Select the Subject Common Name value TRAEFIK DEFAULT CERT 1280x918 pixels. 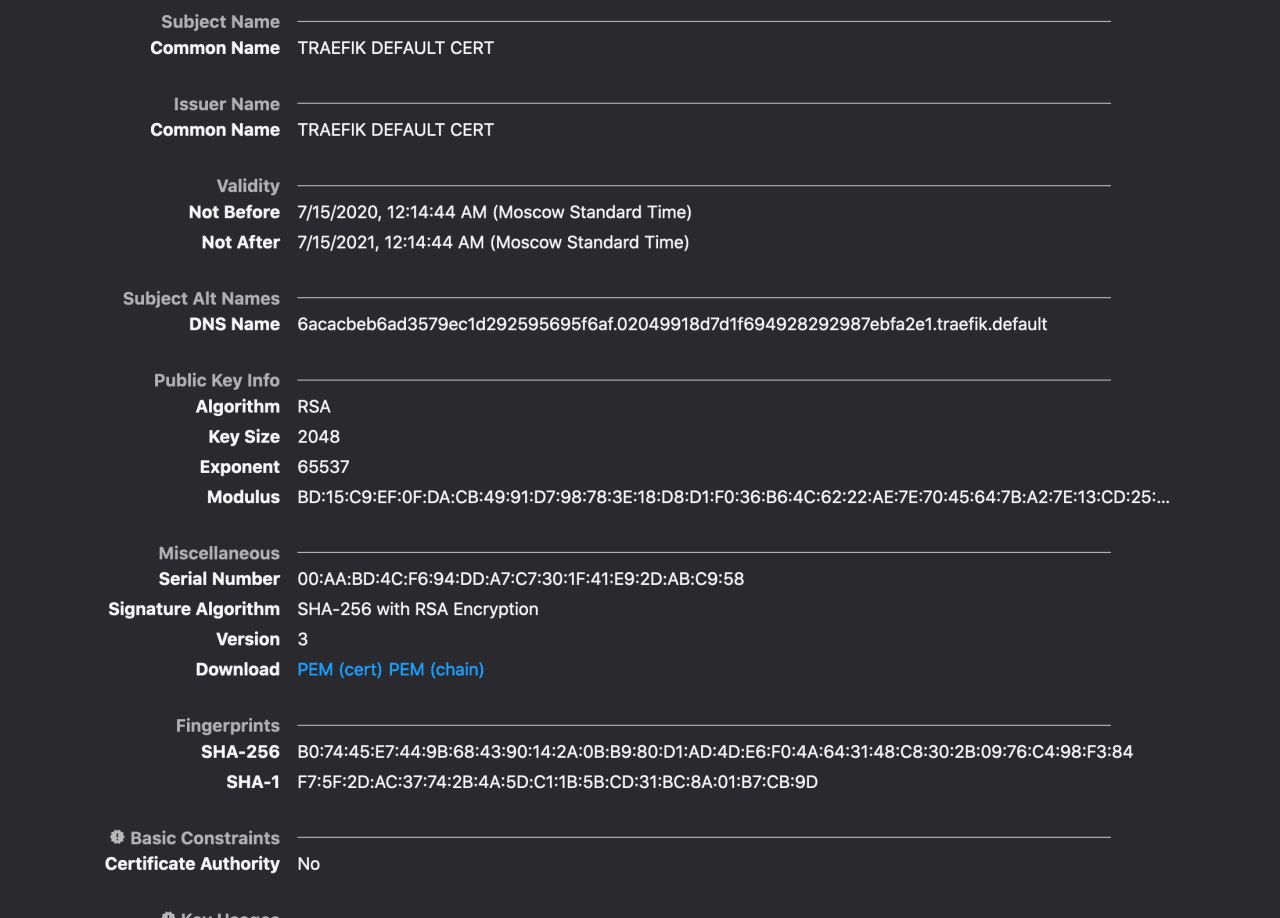[396, 48]
